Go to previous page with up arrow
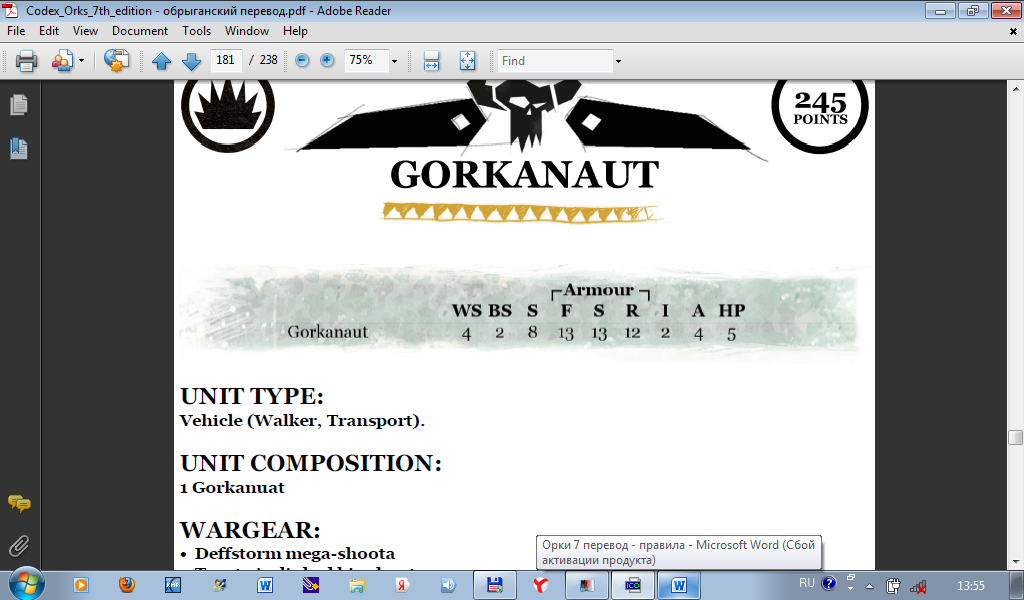 click(x=161, y=61)
